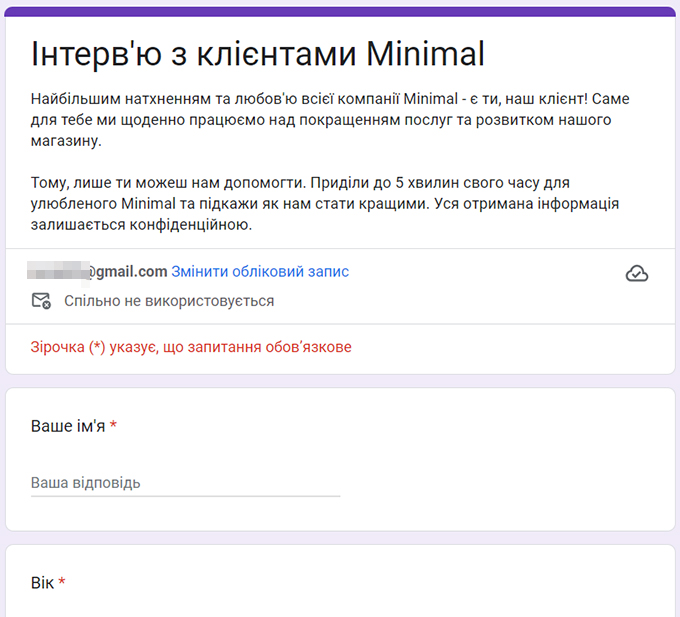Image resolution: width=680 pixels, height=617 pixels.
Task: Click the form title Інтерв'ю з клієнтами Minimal
Action: tap(258, 54)
